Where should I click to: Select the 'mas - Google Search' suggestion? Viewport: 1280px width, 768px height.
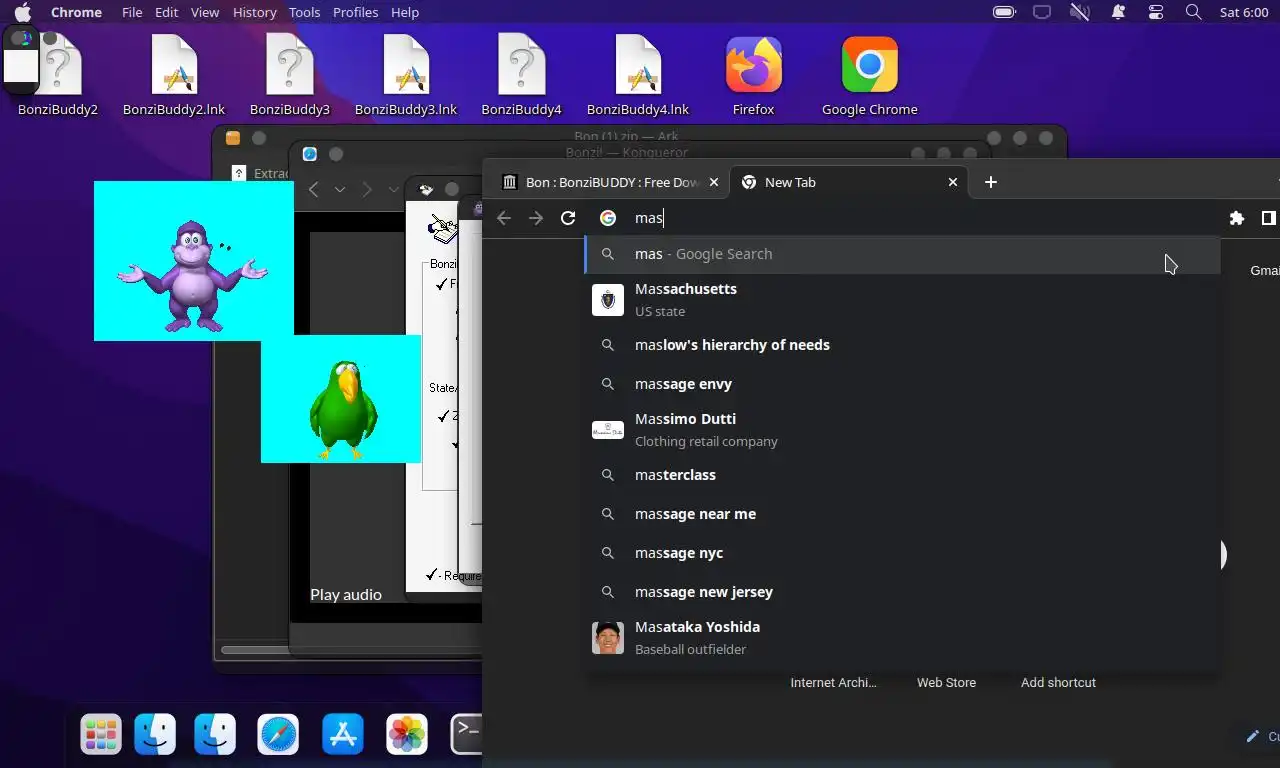point(902,254)
